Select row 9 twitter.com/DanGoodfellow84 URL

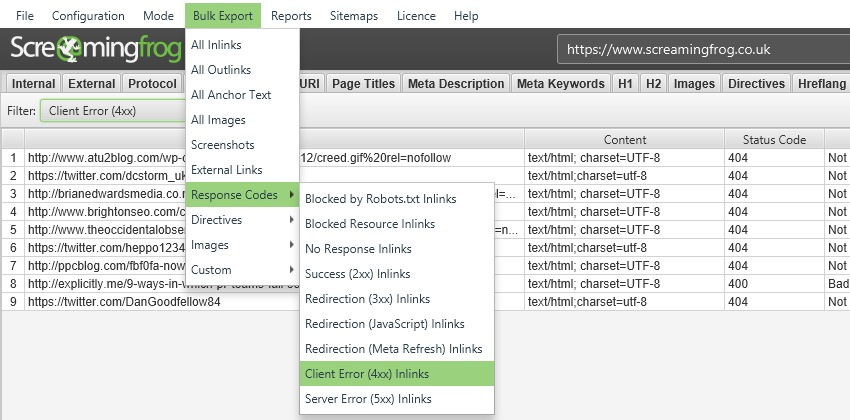(x=162, y=302)
